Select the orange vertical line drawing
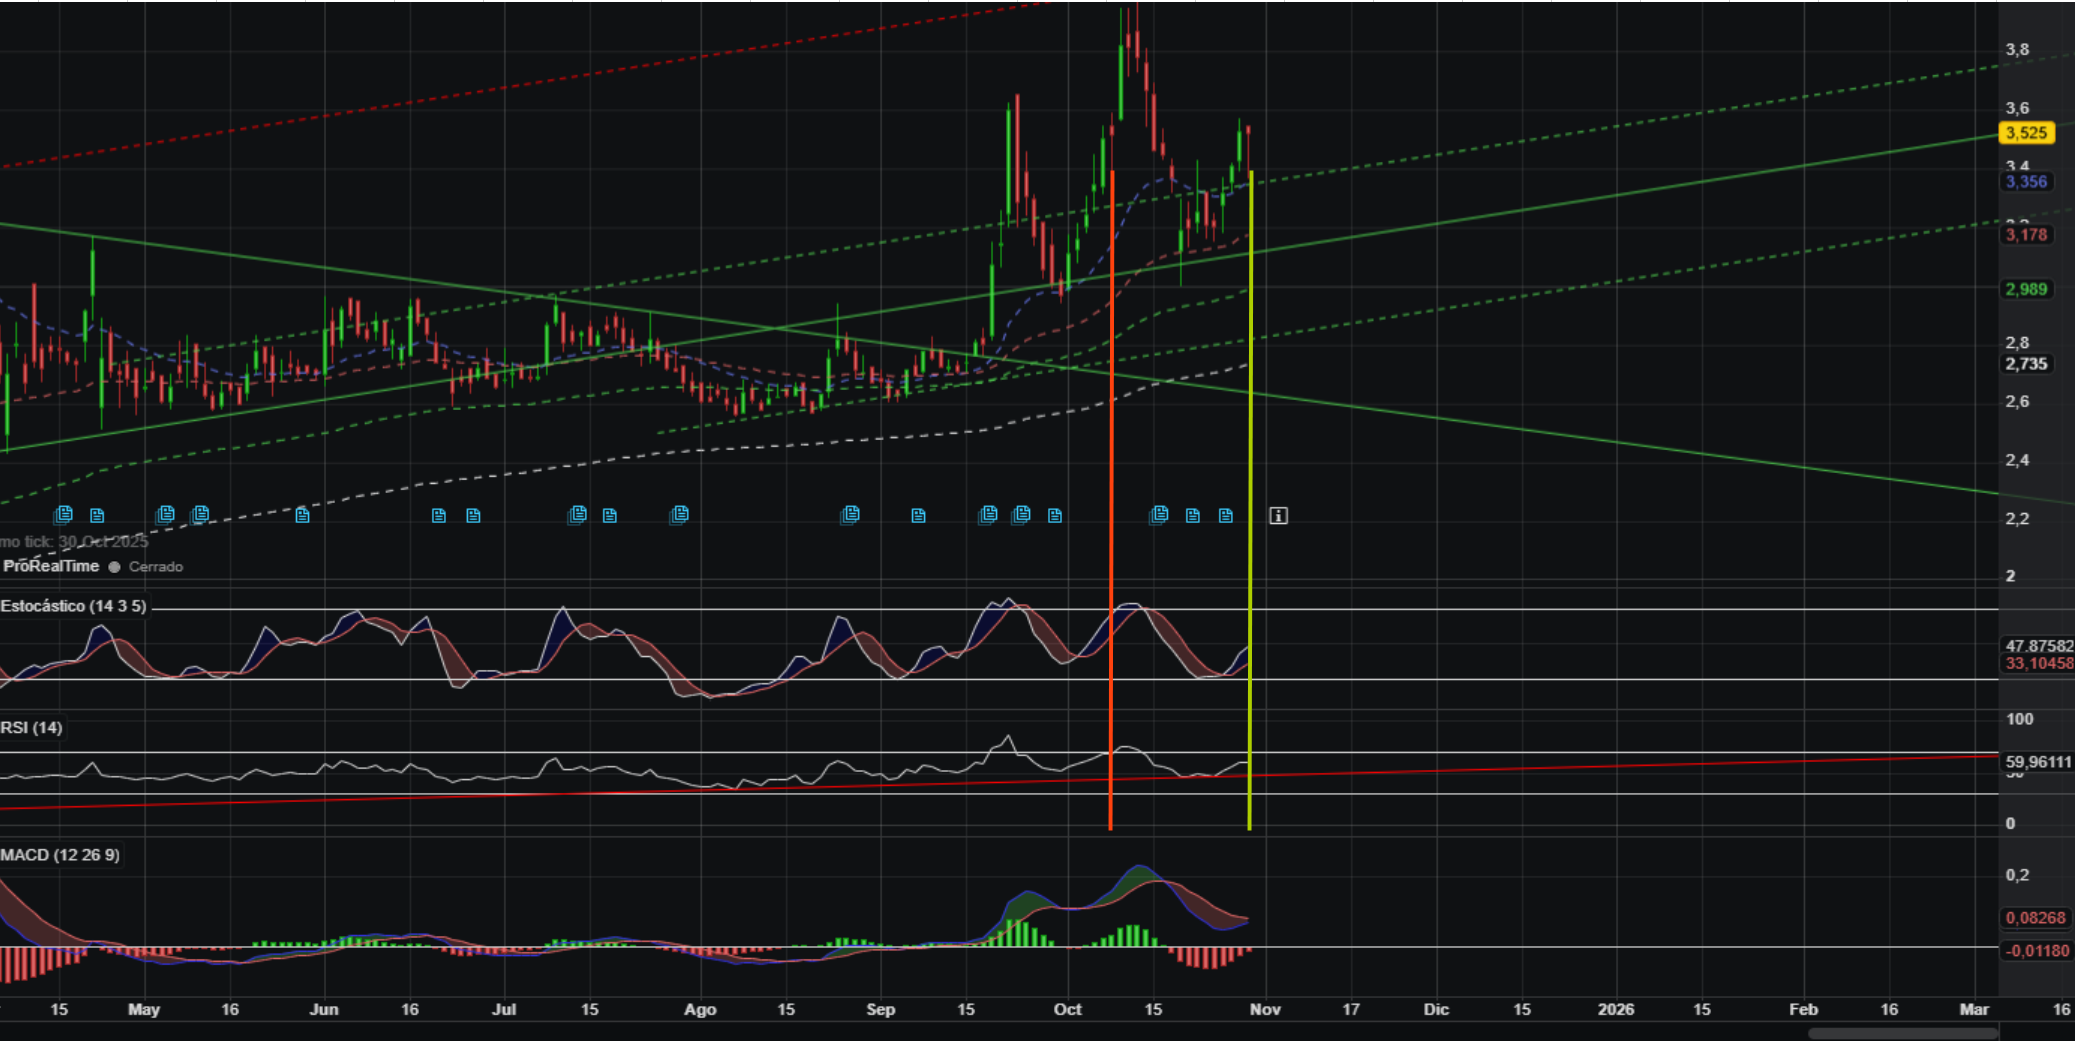The height and width of the screenshot is (1041, 2075). coord(1111,500)
